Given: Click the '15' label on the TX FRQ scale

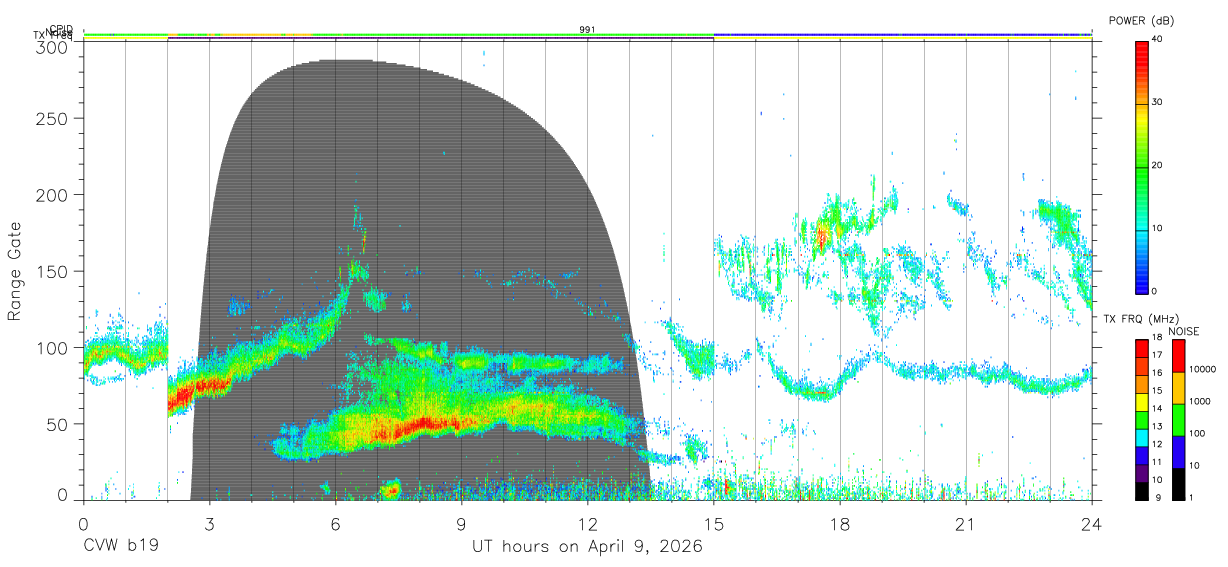Looking at the screenshot, I should (1157, 390).
